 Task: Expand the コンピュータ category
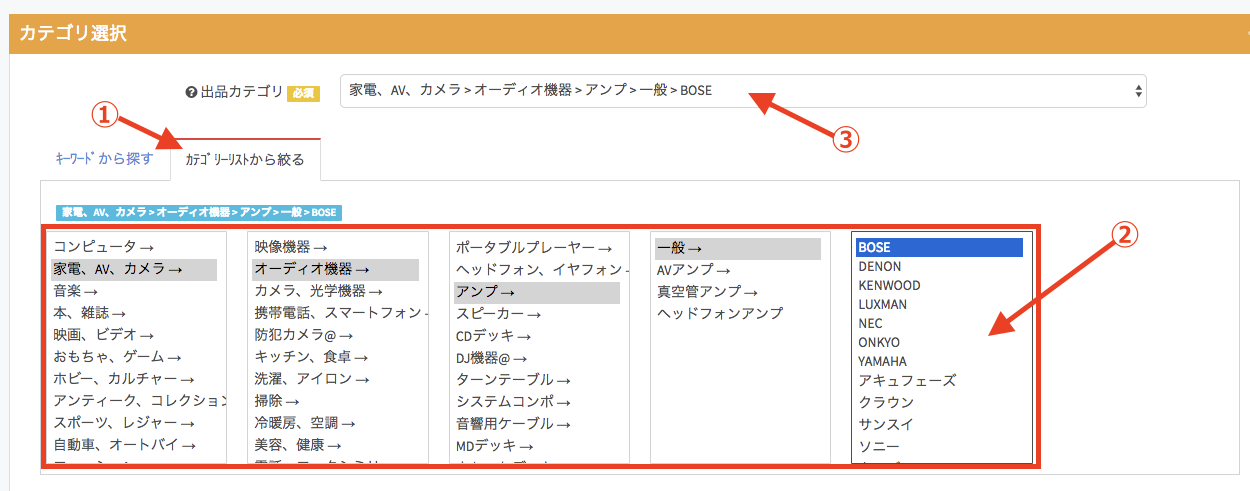point(104,246)
